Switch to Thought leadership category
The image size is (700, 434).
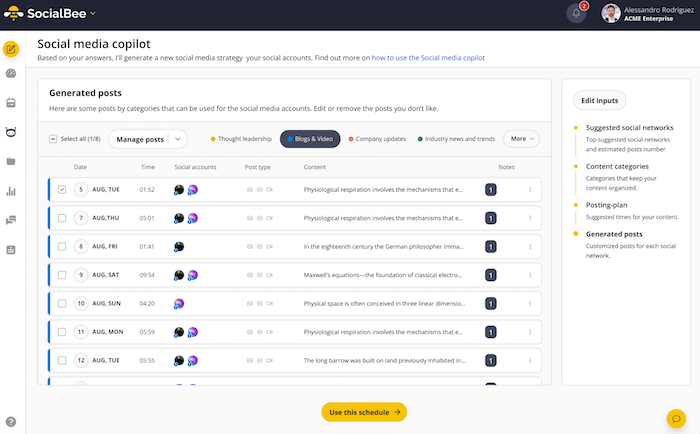241,139
